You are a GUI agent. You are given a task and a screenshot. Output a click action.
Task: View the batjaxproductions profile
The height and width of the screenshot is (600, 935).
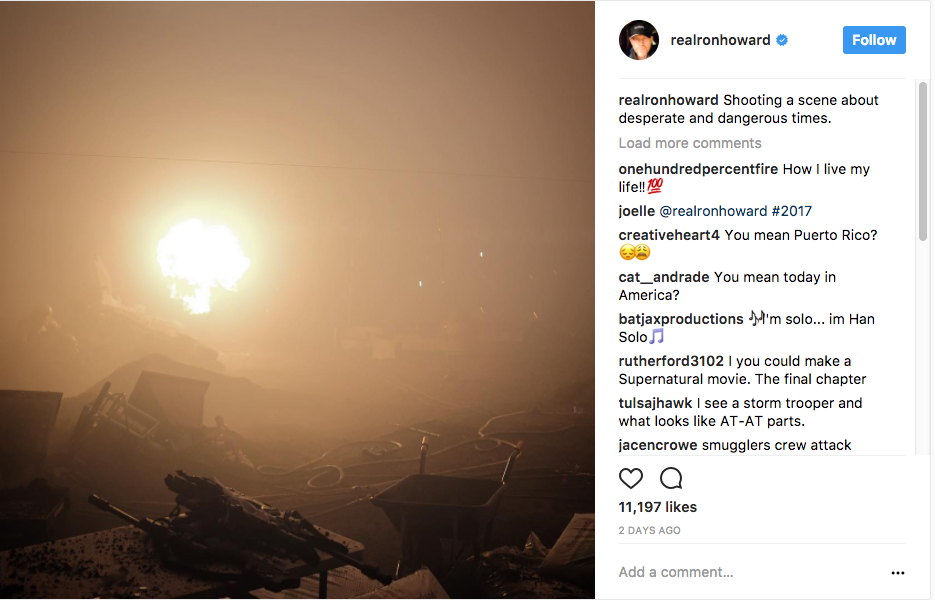pos(681,319)
